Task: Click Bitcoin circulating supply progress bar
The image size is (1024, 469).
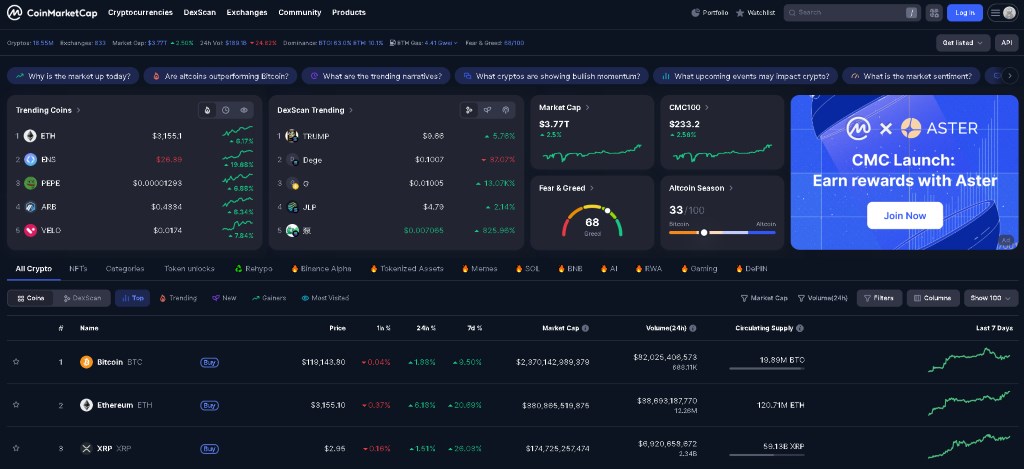Action: (x=766, y=369)
